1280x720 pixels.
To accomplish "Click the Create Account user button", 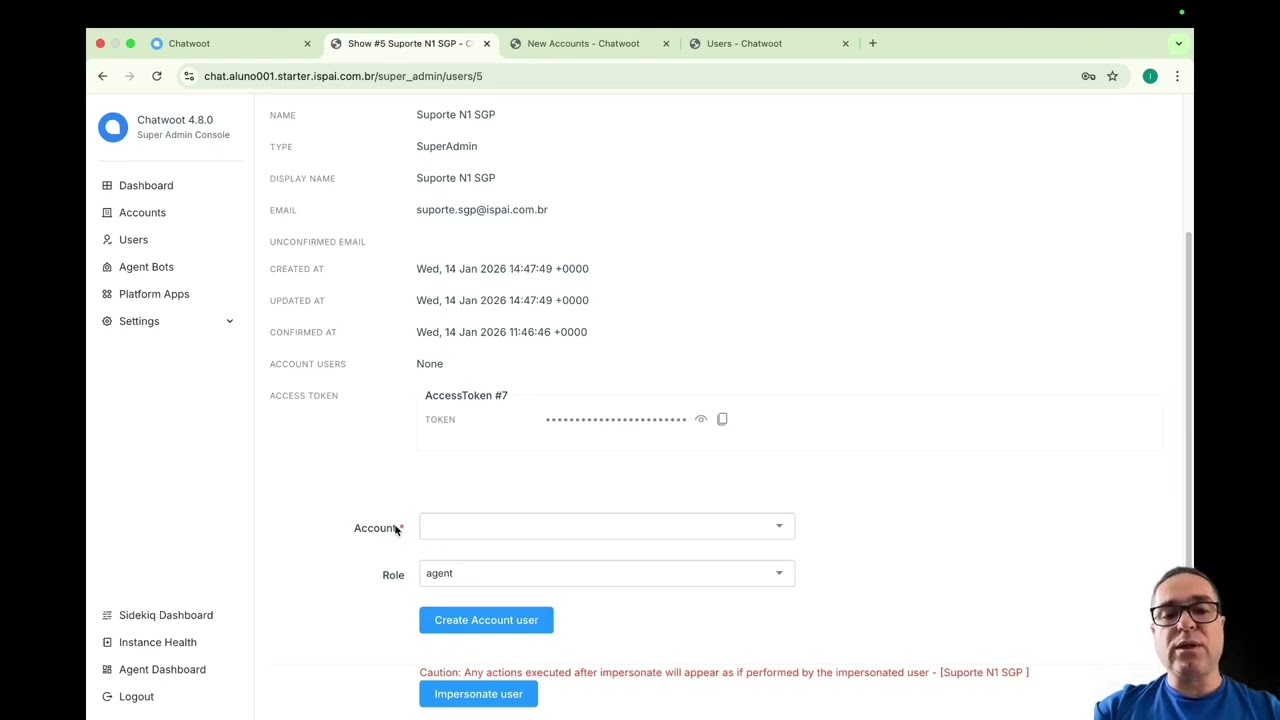I will coord(486,620).
